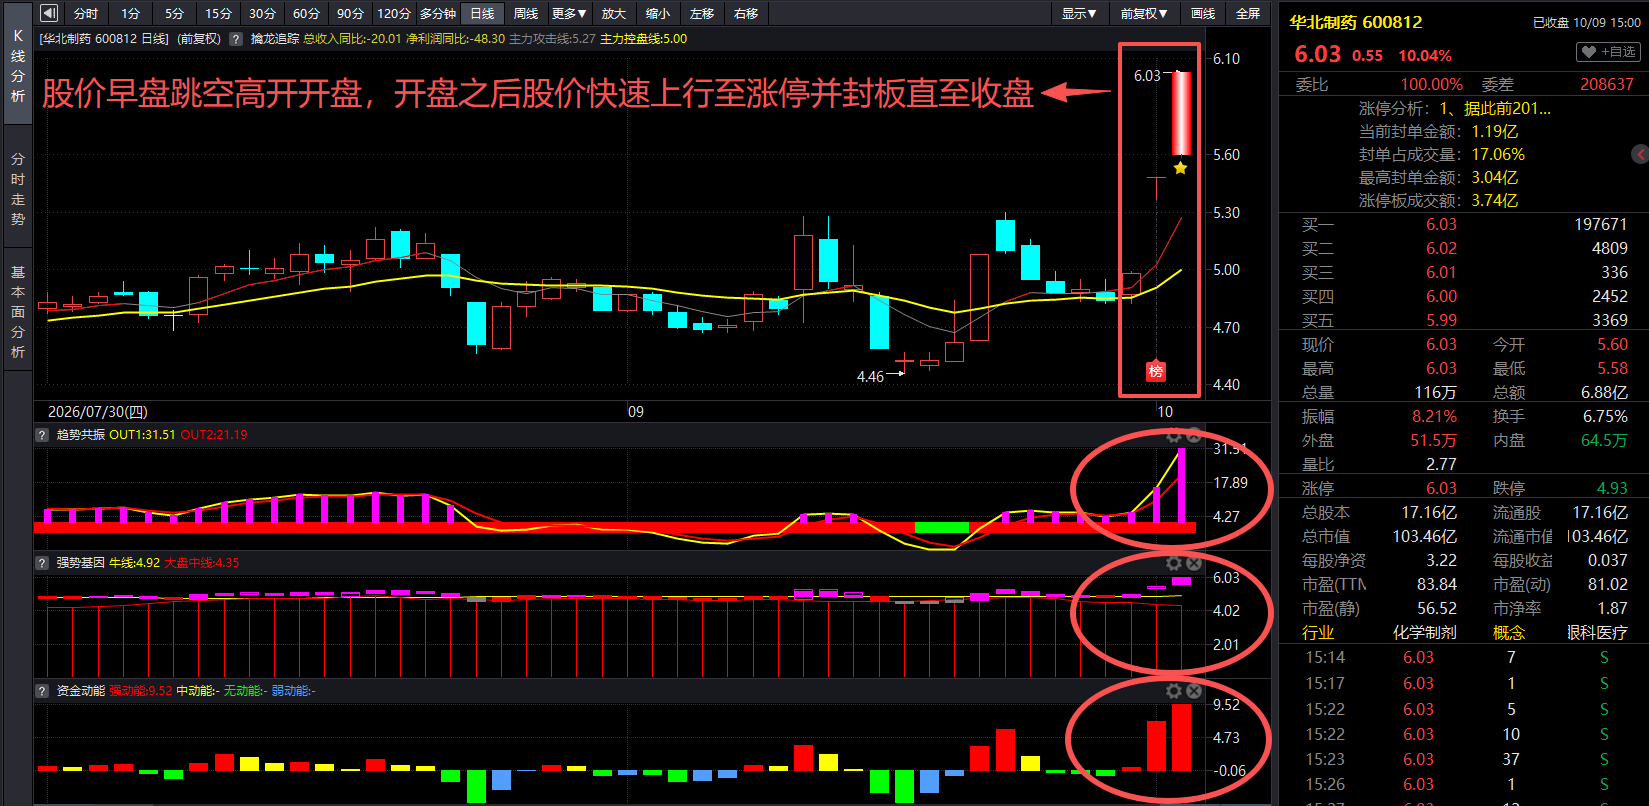Close the 强势基因 indicator panel
The width and height of the screenshot is (1649, 806).
click(x=1193, y=563)
